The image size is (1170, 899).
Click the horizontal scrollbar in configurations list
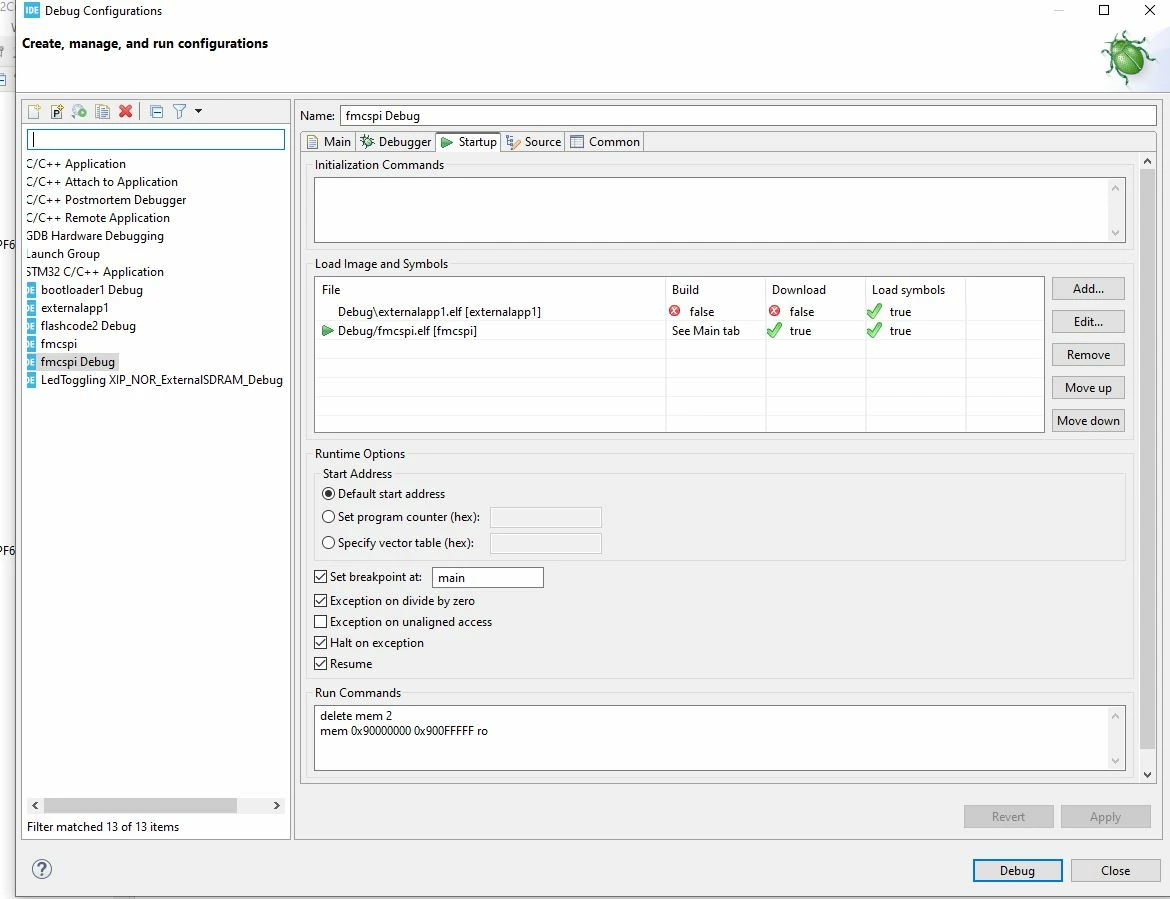click(140, 806)
